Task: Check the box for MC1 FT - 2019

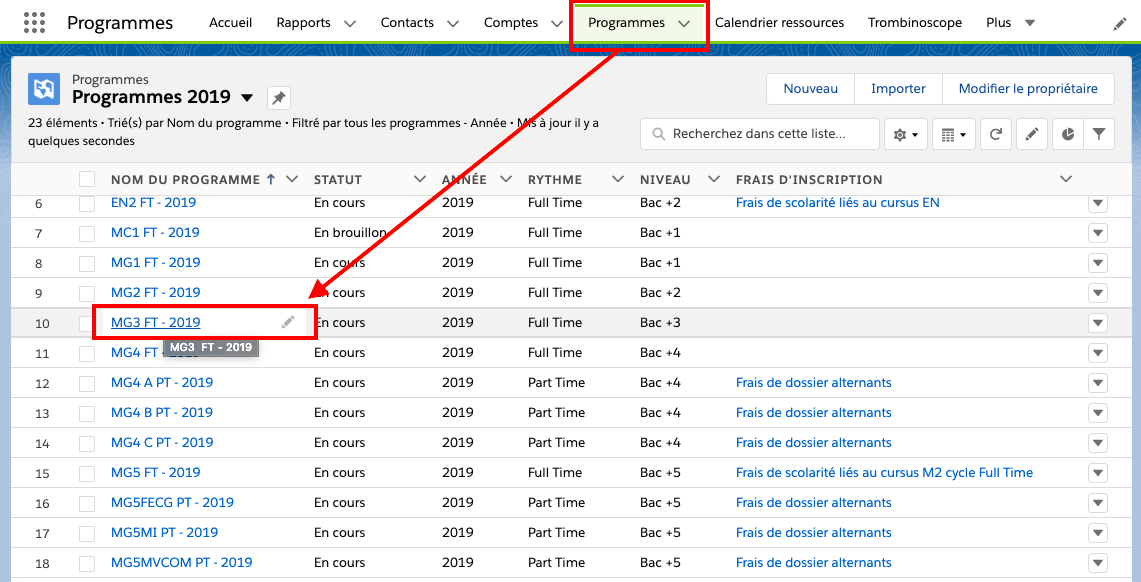Action: point(87,233)
